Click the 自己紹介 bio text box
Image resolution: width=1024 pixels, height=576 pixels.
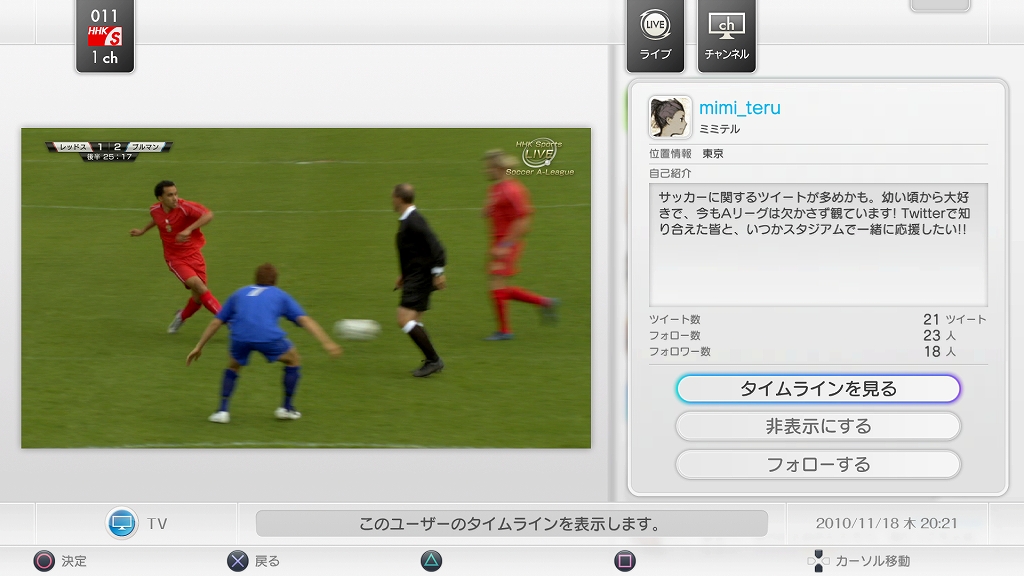coord(818,244)
